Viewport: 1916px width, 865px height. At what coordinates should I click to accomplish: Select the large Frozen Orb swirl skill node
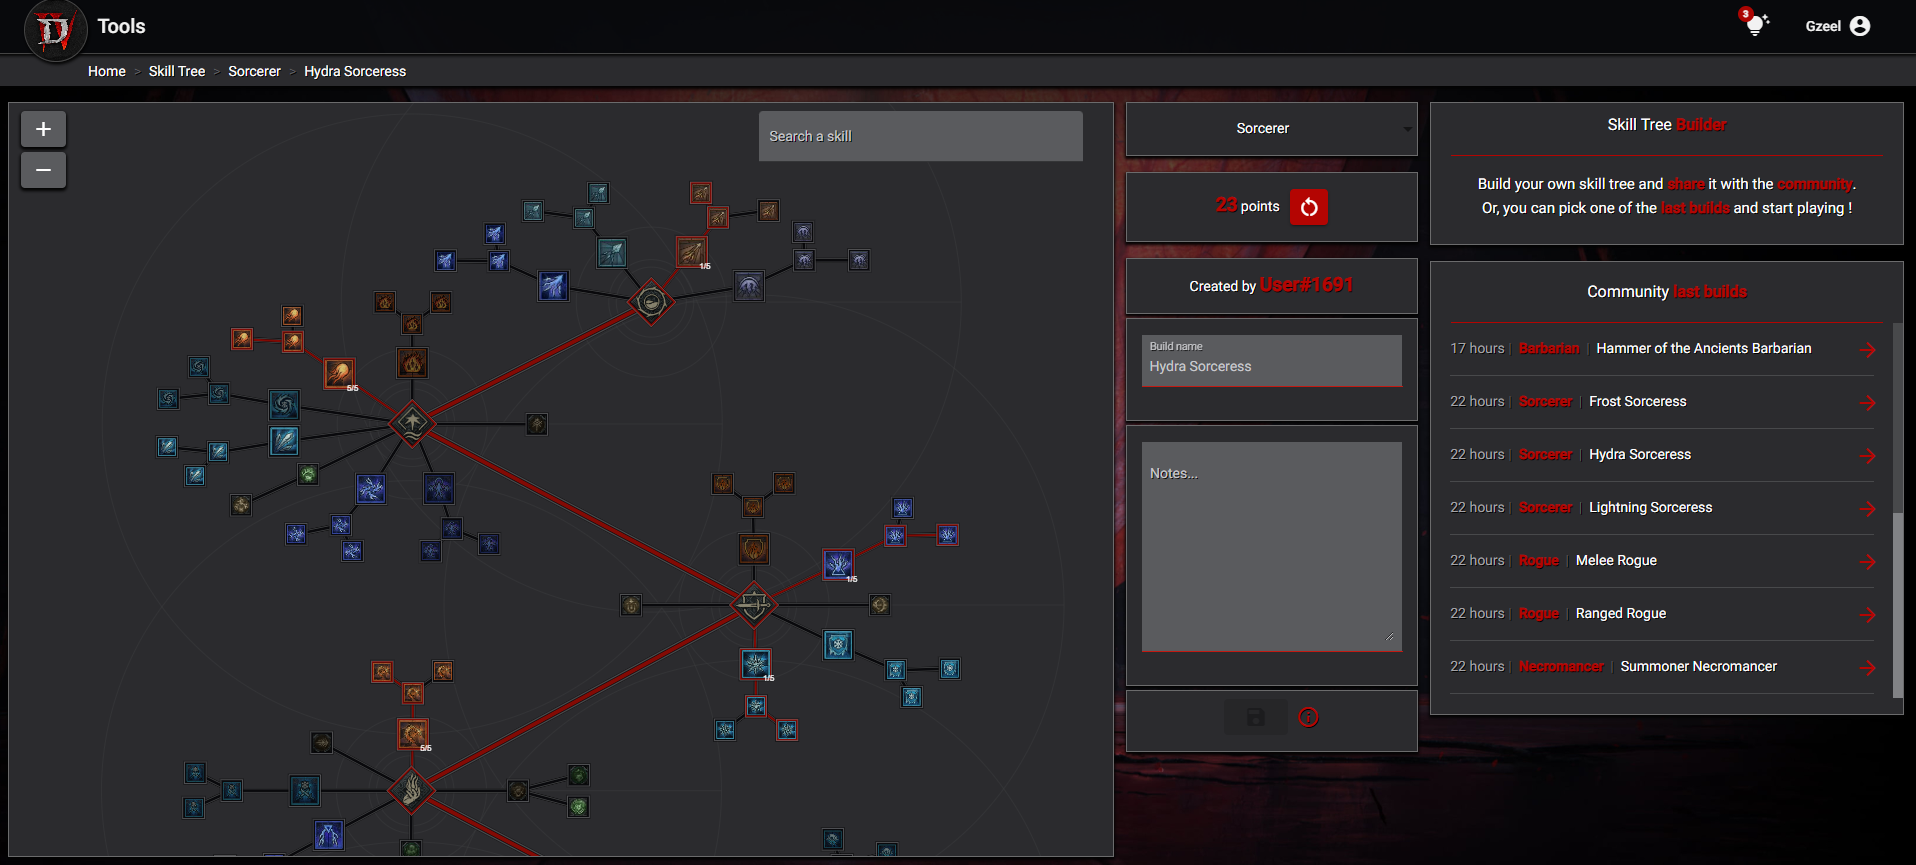click(x=284, y=405)
